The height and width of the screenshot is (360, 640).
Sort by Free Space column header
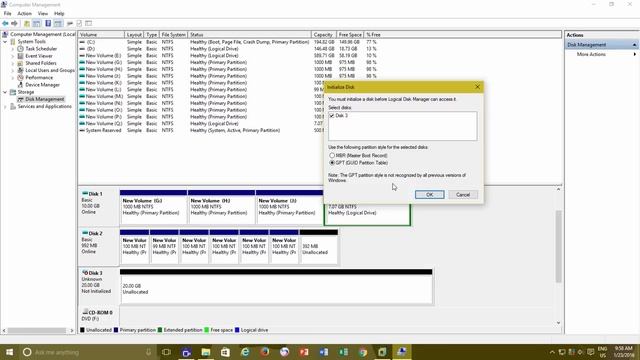pyautogui.click(x=350, y=35)
